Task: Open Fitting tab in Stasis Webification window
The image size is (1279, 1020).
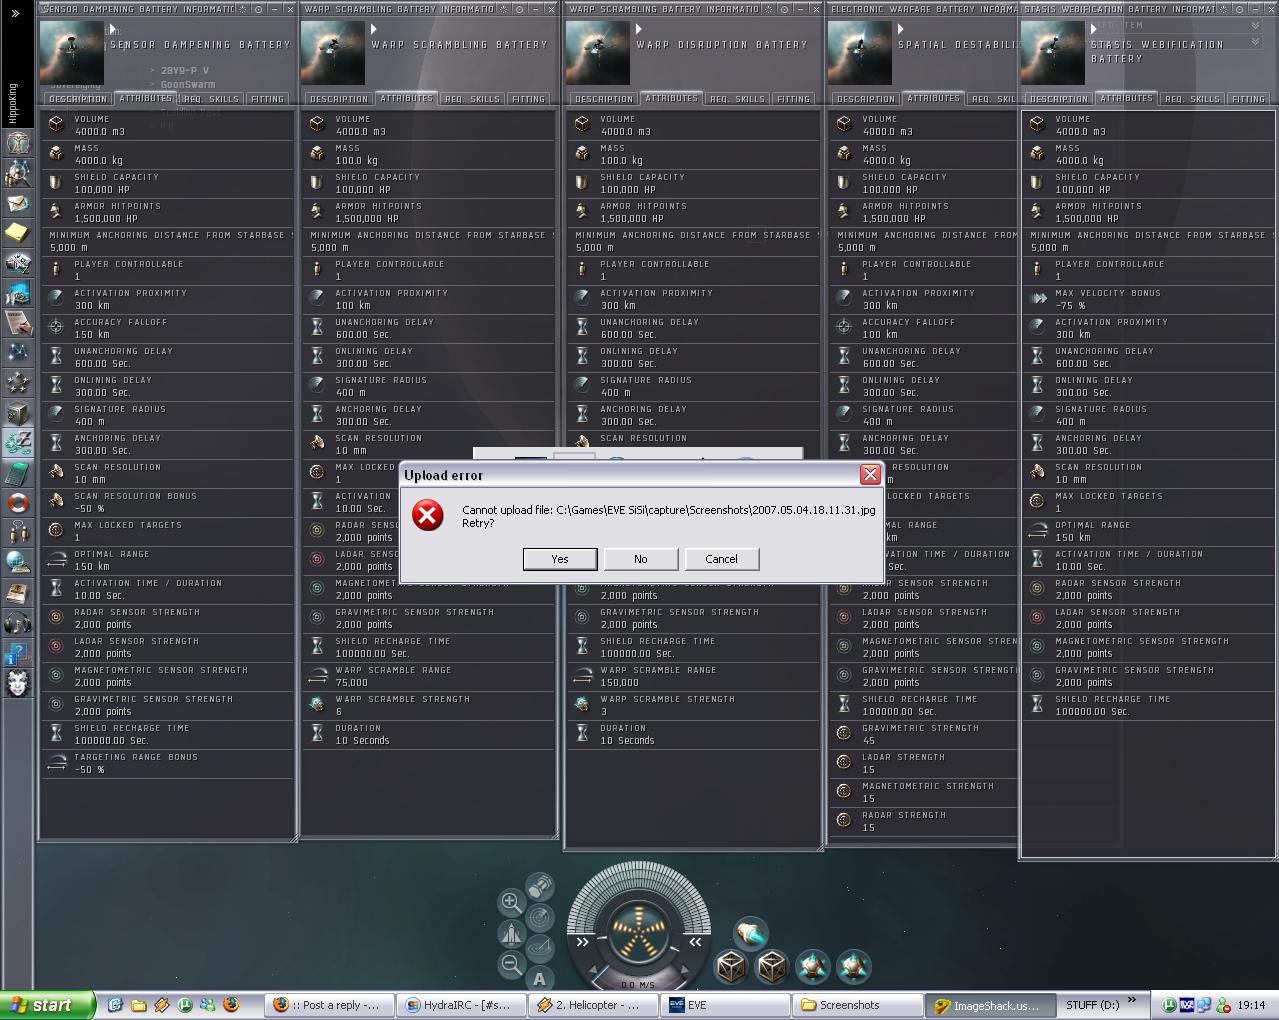Action: (x=1249, y=99)
